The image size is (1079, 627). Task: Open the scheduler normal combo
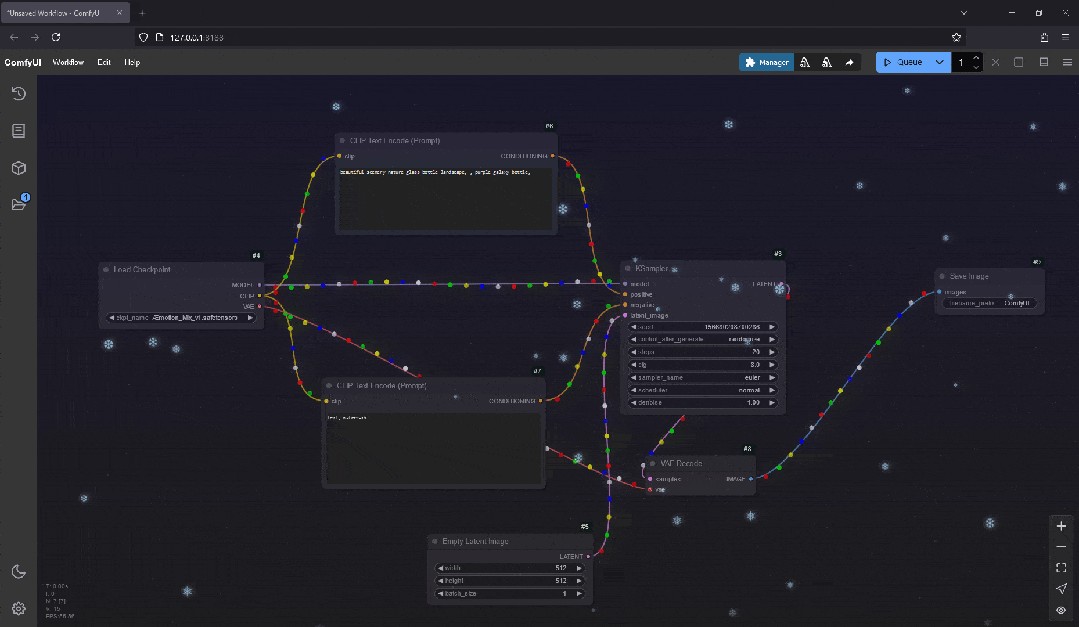pyautogui.click(x=703, y=390)
